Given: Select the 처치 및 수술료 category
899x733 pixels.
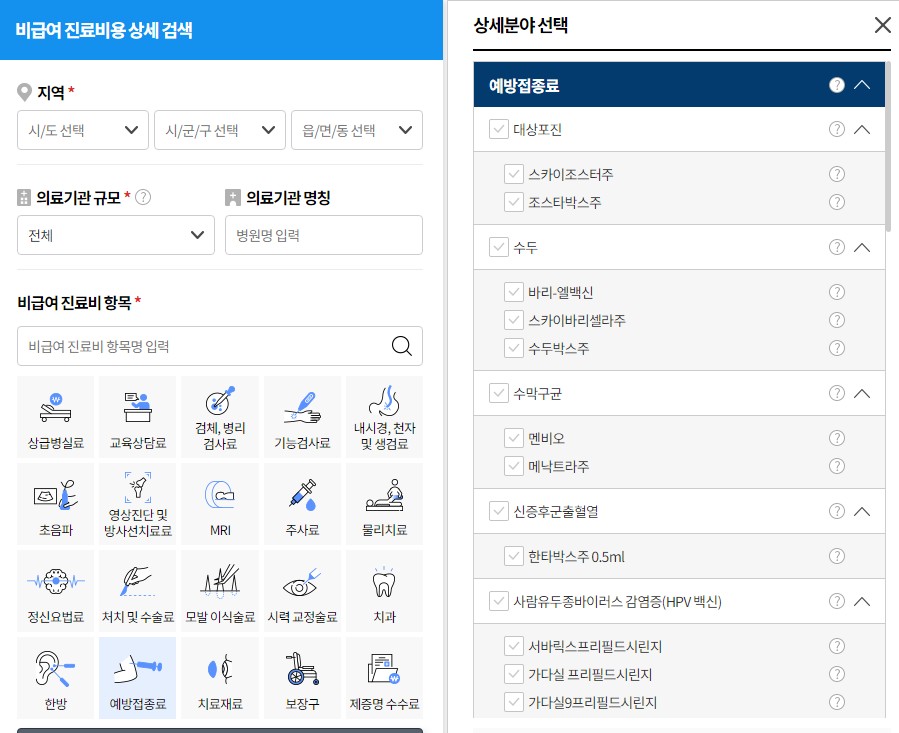Looking at the screenshot, I should 138,591.
